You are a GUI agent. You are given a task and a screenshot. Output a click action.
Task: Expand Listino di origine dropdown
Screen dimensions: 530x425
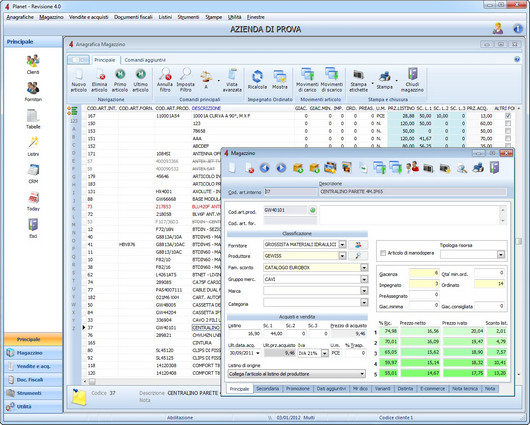pos(362,374)
